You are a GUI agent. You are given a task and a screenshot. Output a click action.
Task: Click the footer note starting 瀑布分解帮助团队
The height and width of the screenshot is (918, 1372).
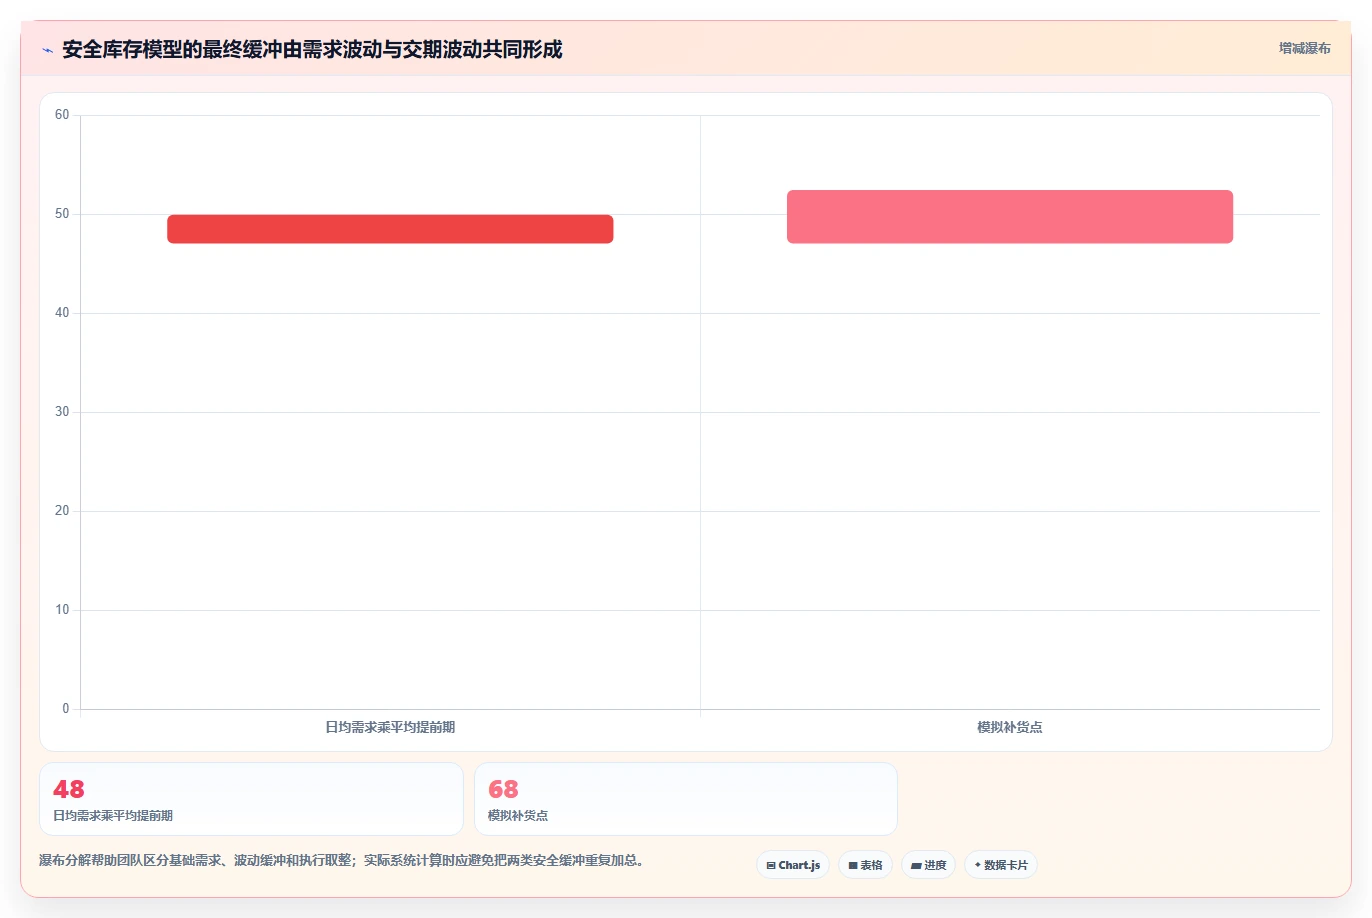point(342,860)
